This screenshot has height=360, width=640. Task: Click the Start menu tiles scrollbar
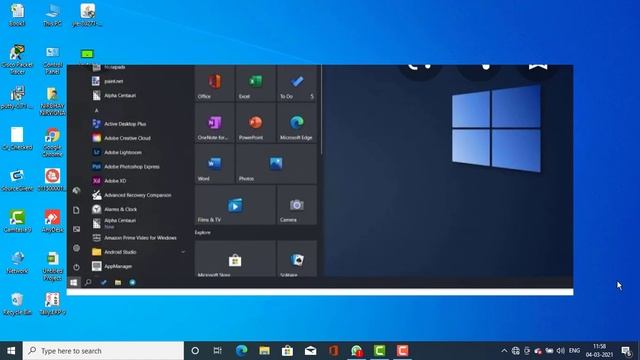pyautogui.click(x=322, y=109)
